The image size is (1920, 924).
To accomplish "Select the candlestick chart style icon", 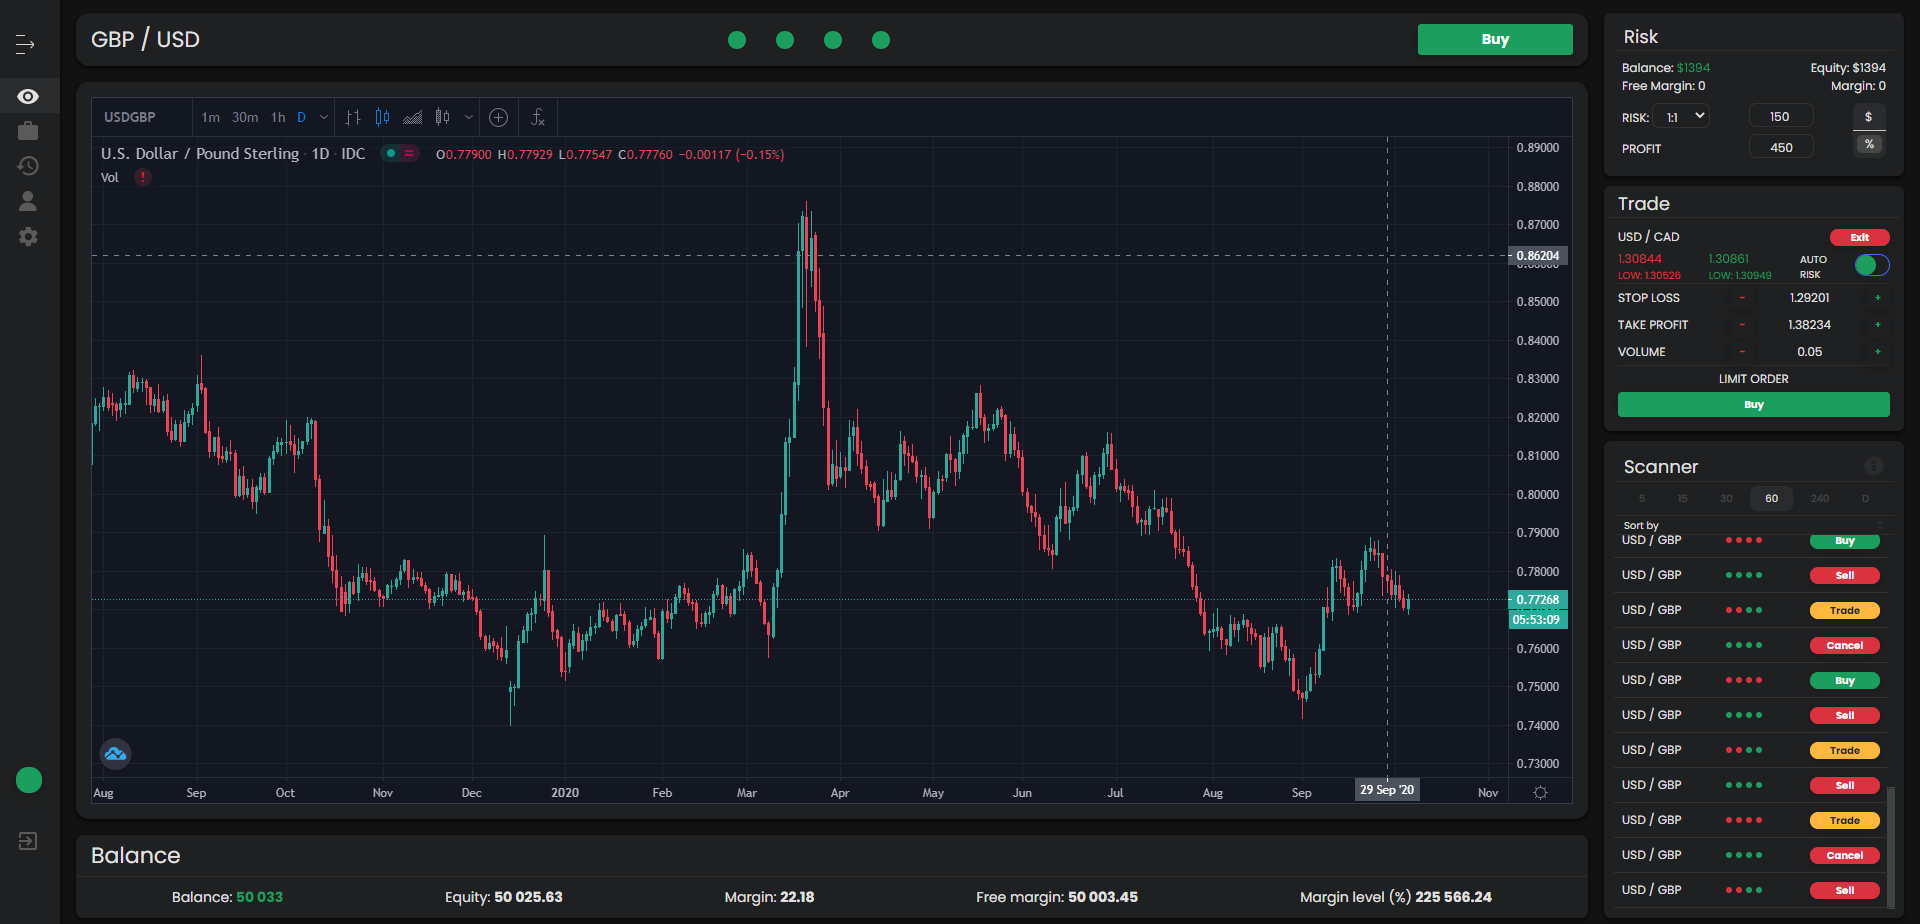I will [x=382, y=117].
